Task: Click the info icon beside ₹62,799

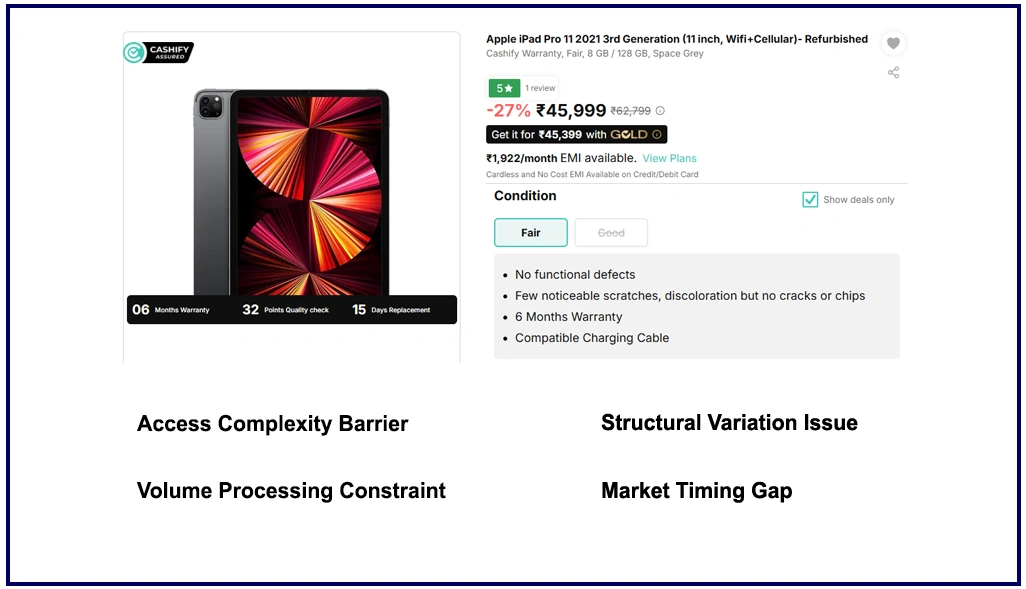Action: point(660,111)
